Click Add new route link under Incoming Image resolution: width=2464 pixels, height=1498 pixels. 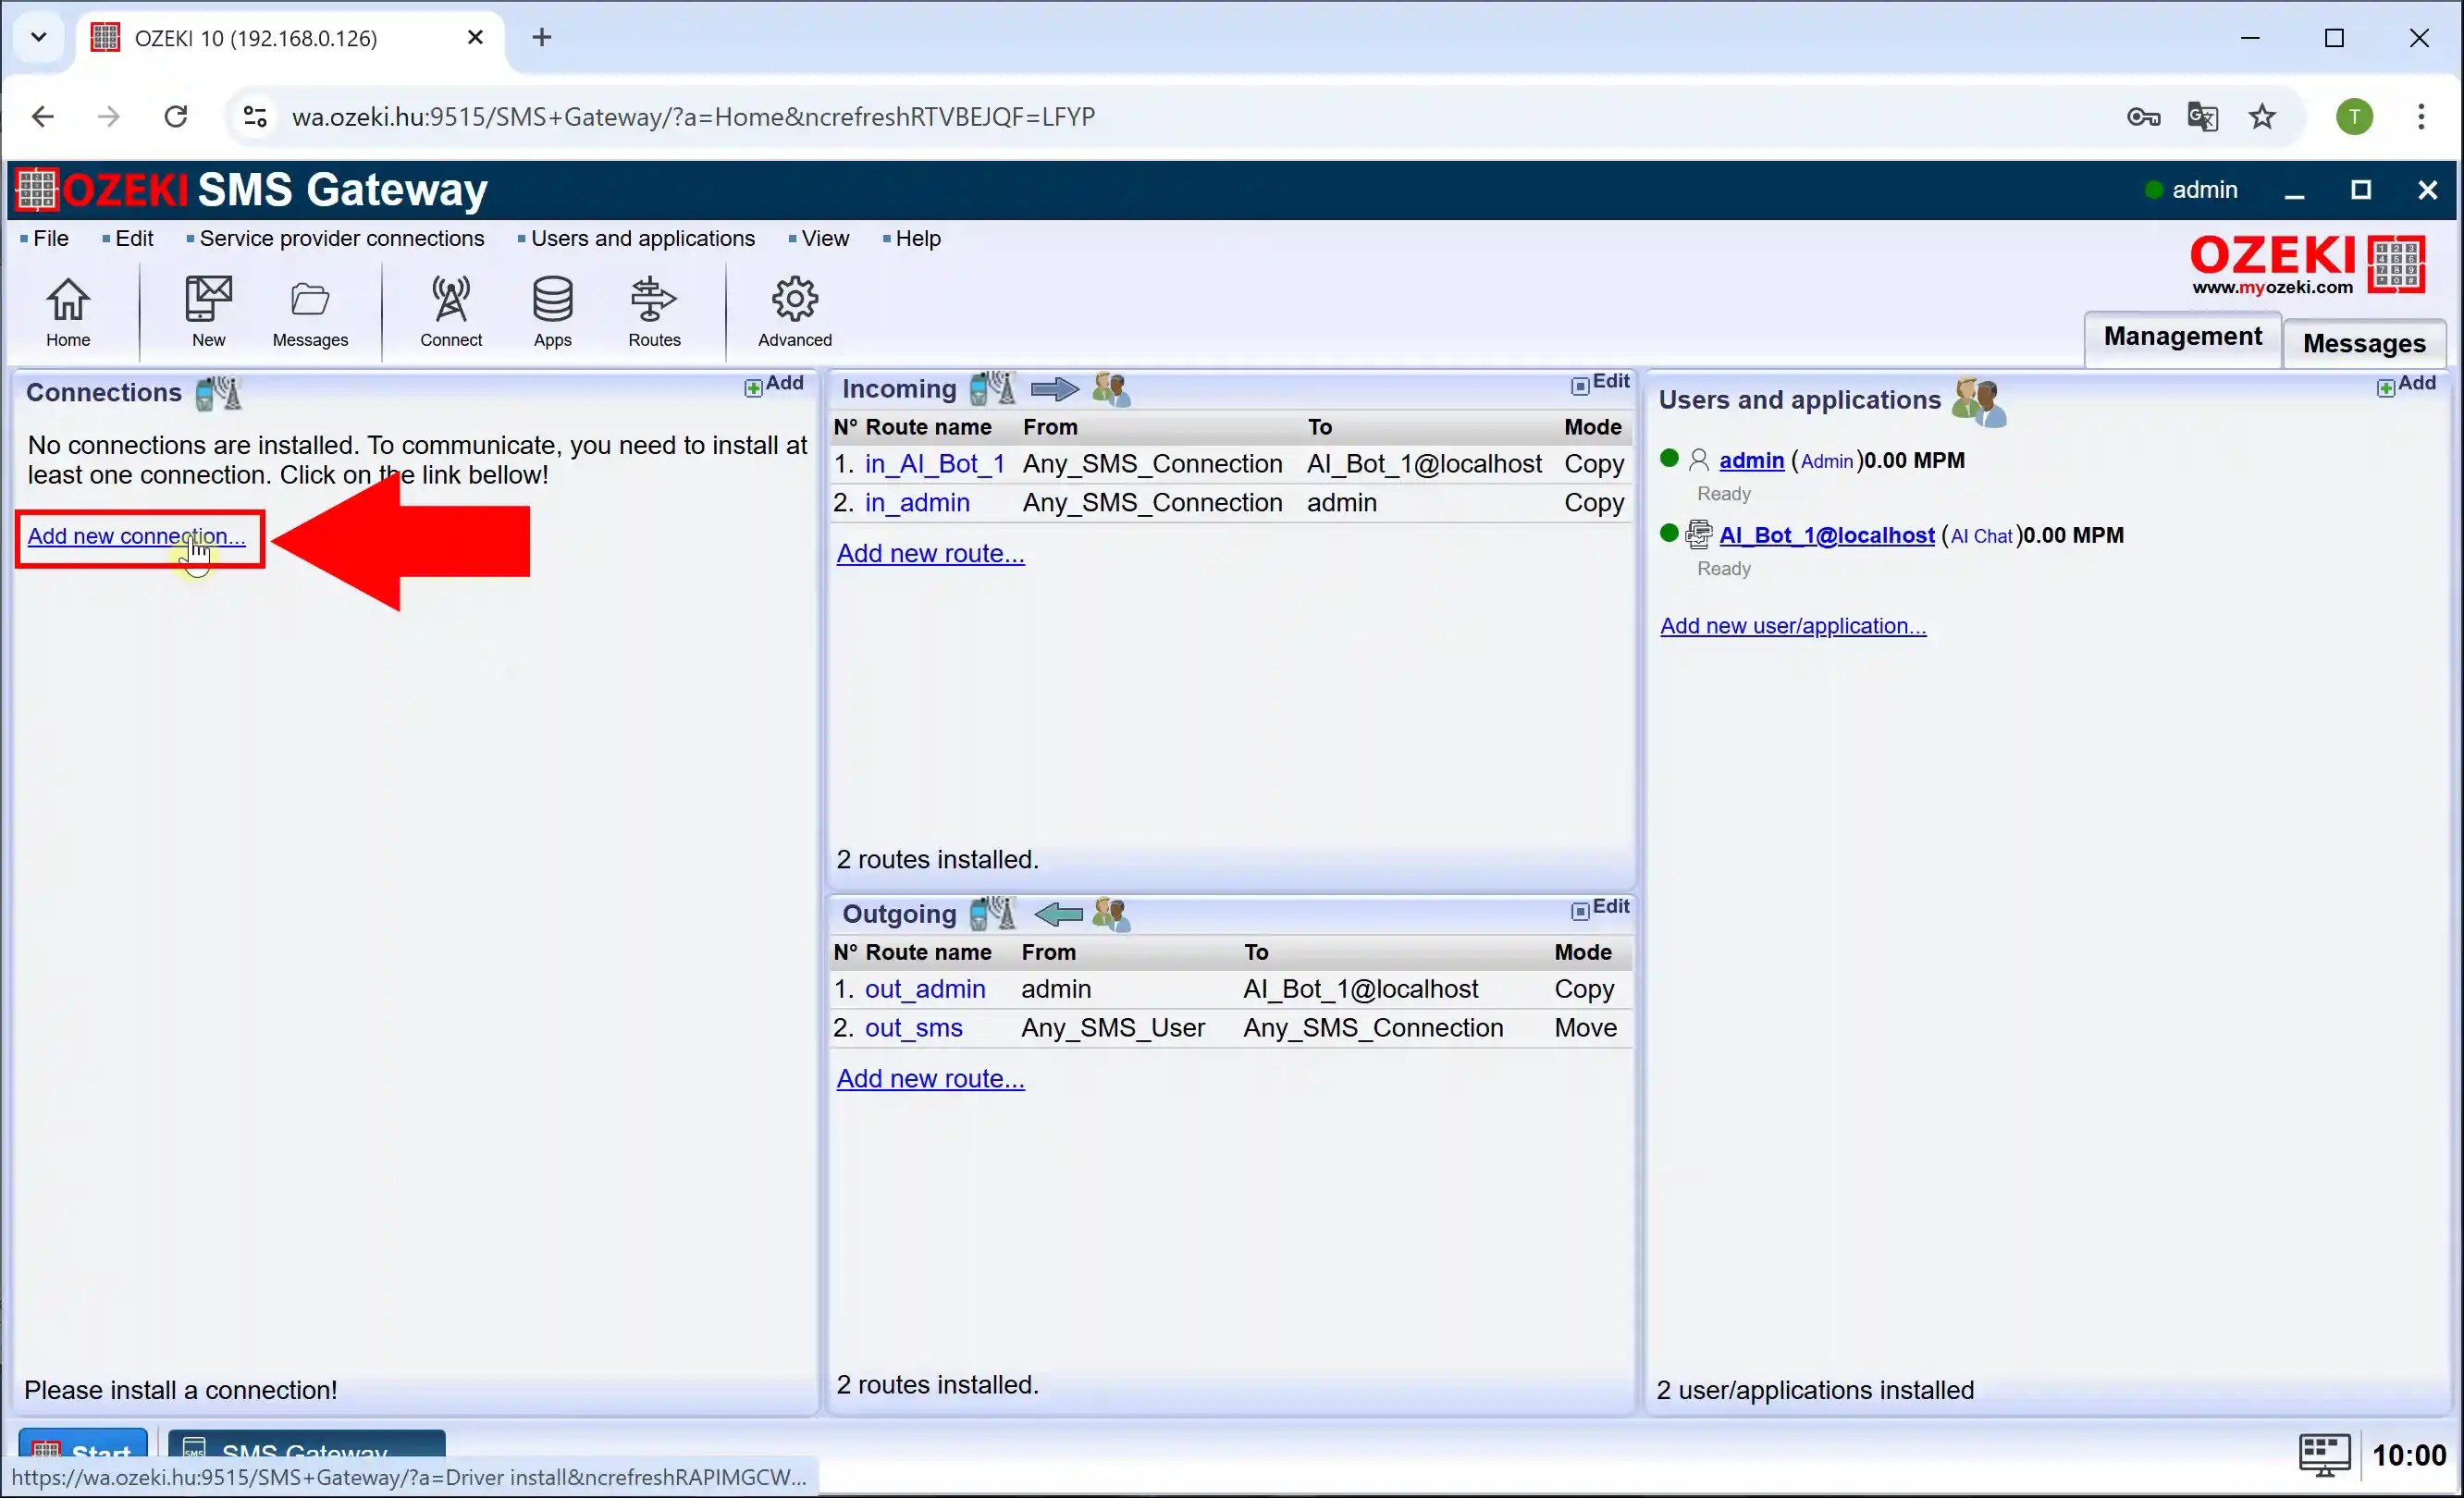click(930, 554)
